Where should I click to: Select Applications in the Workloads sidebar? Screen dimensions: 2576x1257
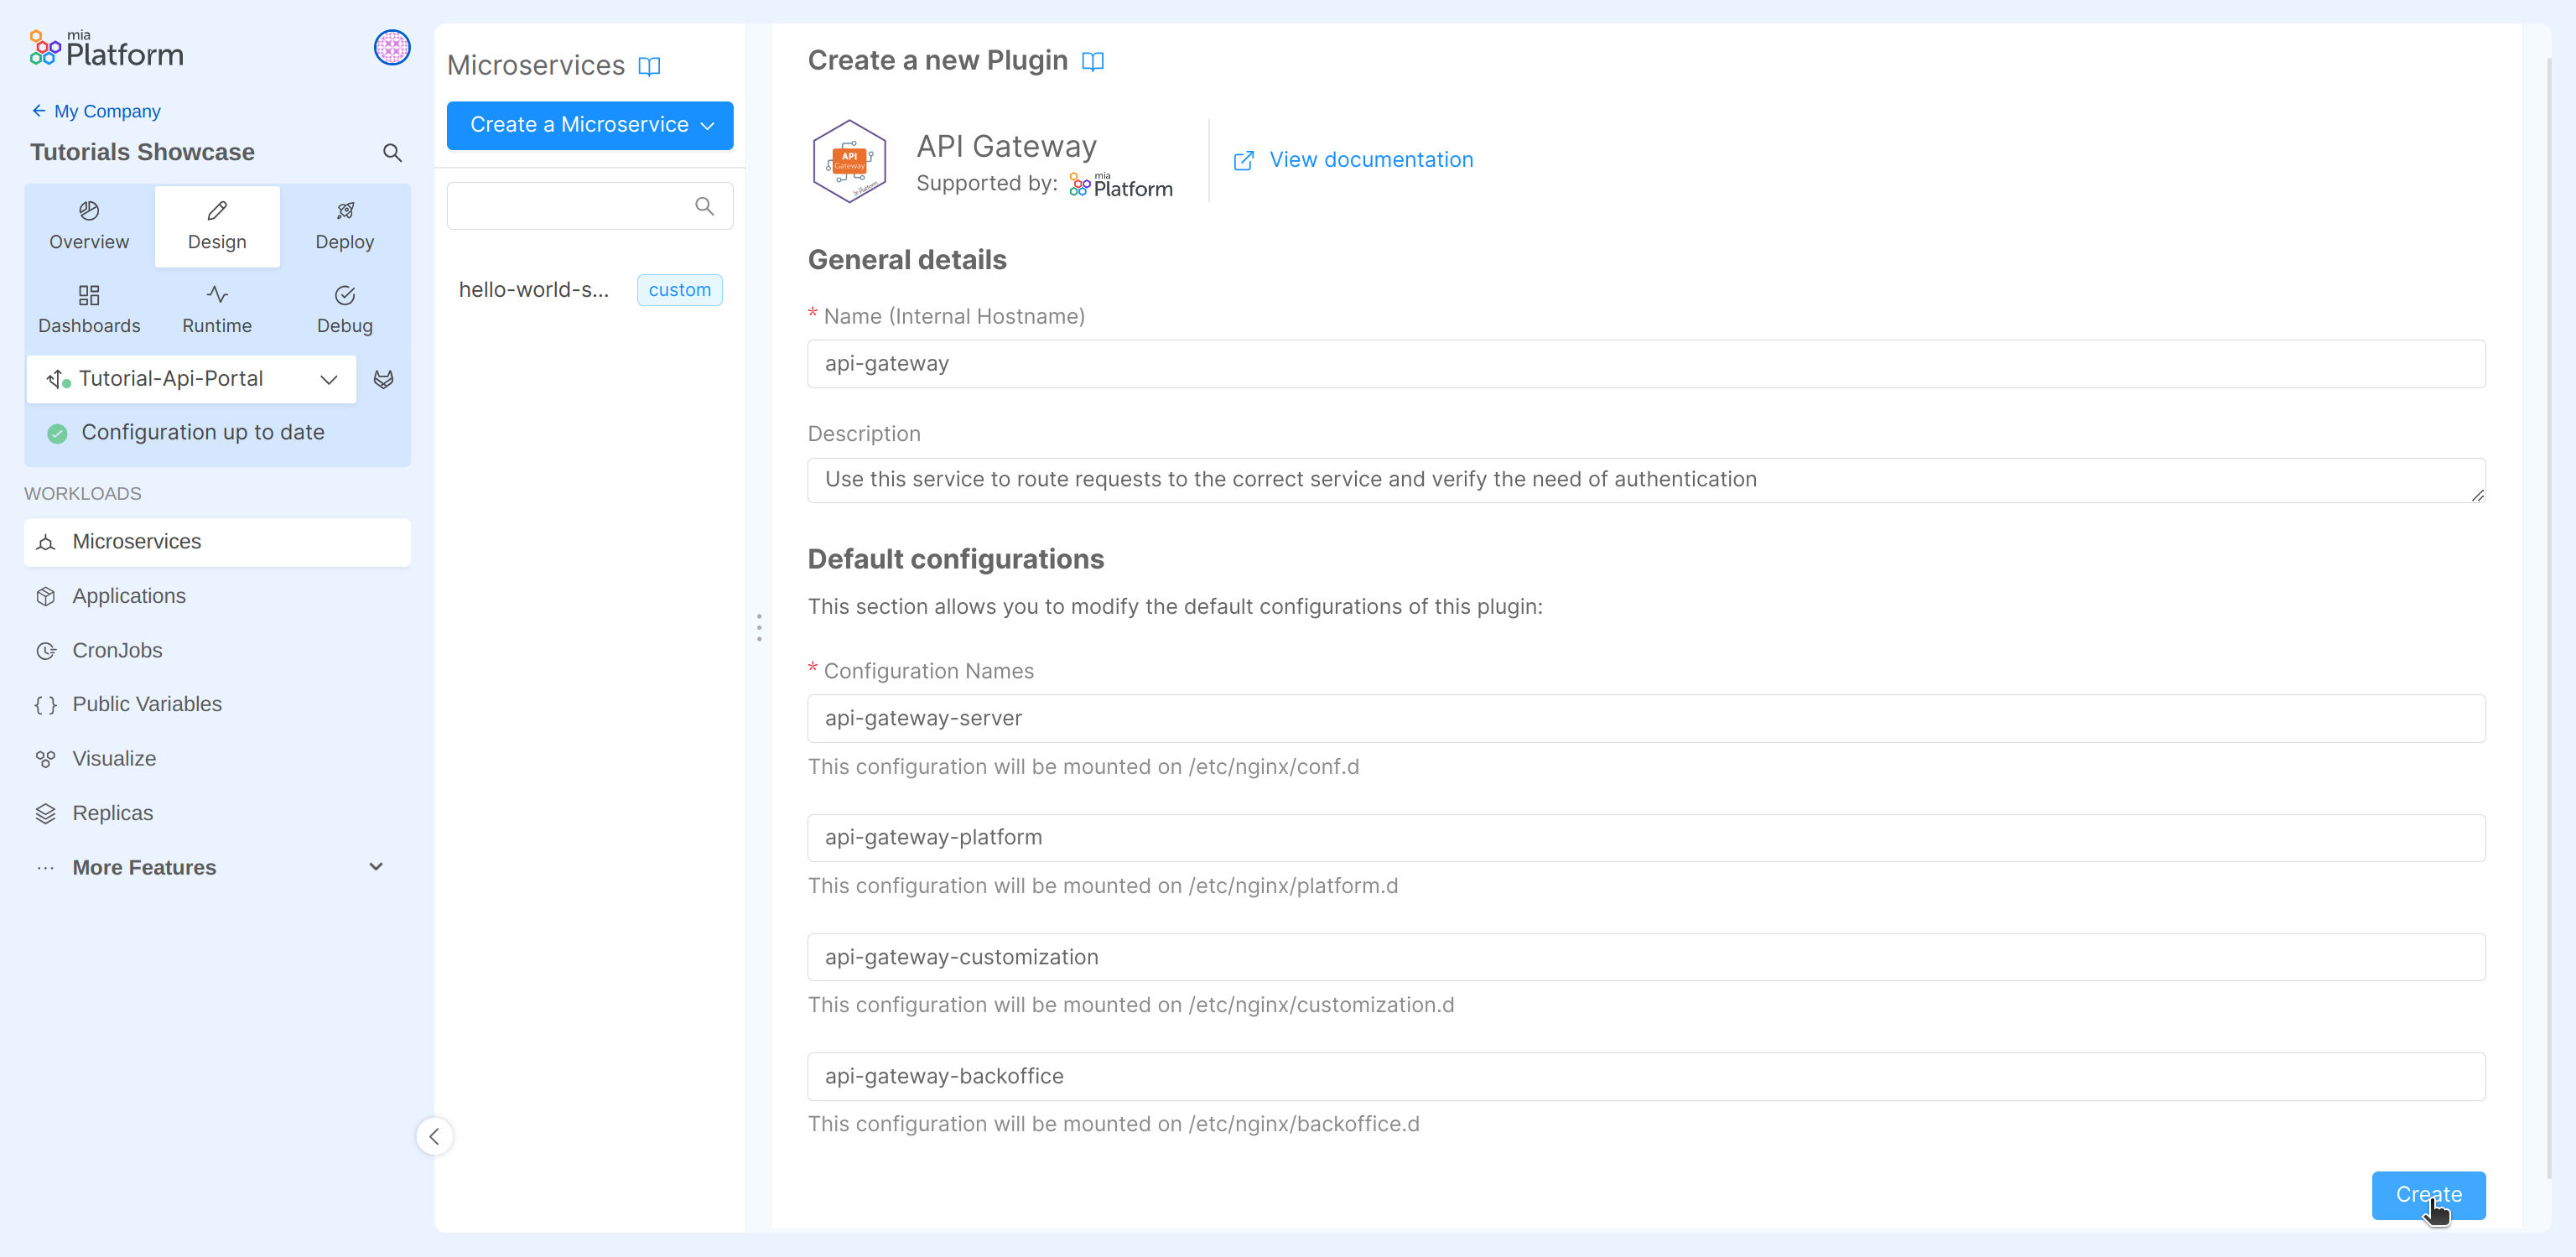[129, 595]
